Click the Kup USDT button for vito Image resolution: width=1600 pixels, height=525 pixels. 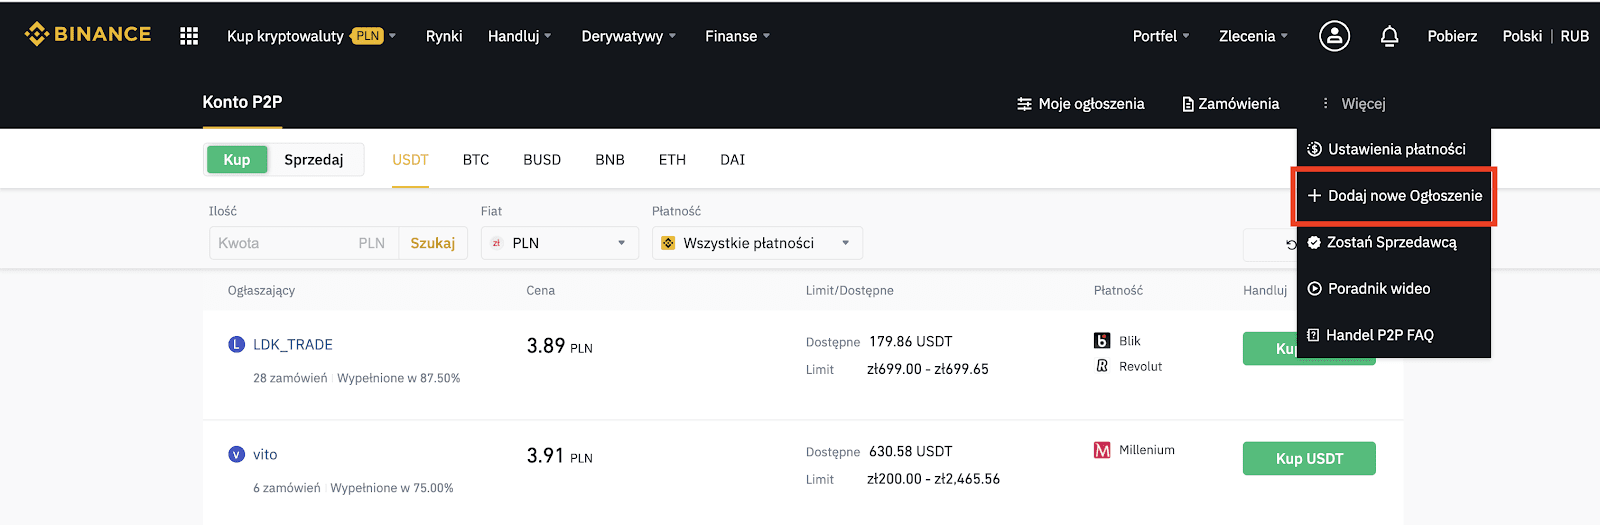coord(1309,458)
